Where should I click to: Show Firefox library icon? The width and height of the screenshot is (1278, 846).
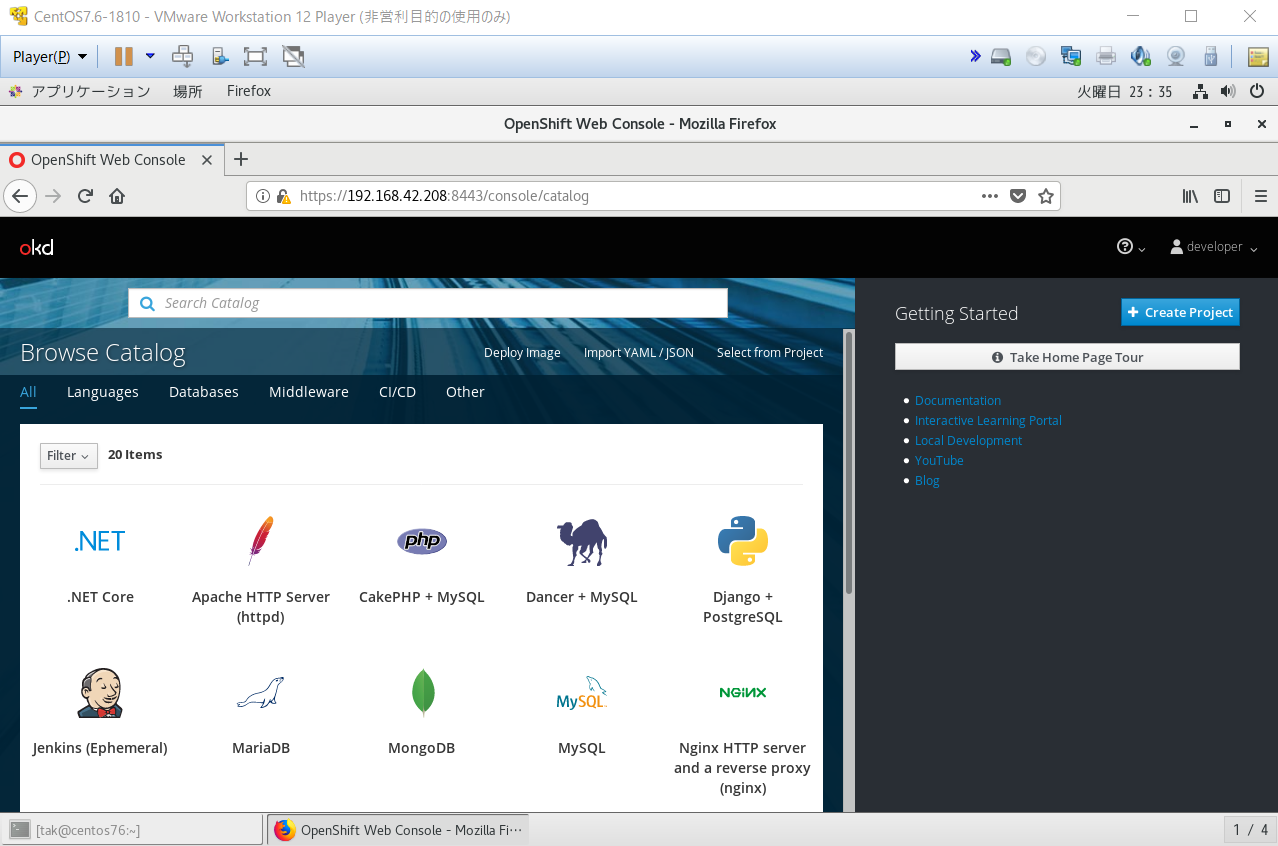click(x=1190, y=196)
